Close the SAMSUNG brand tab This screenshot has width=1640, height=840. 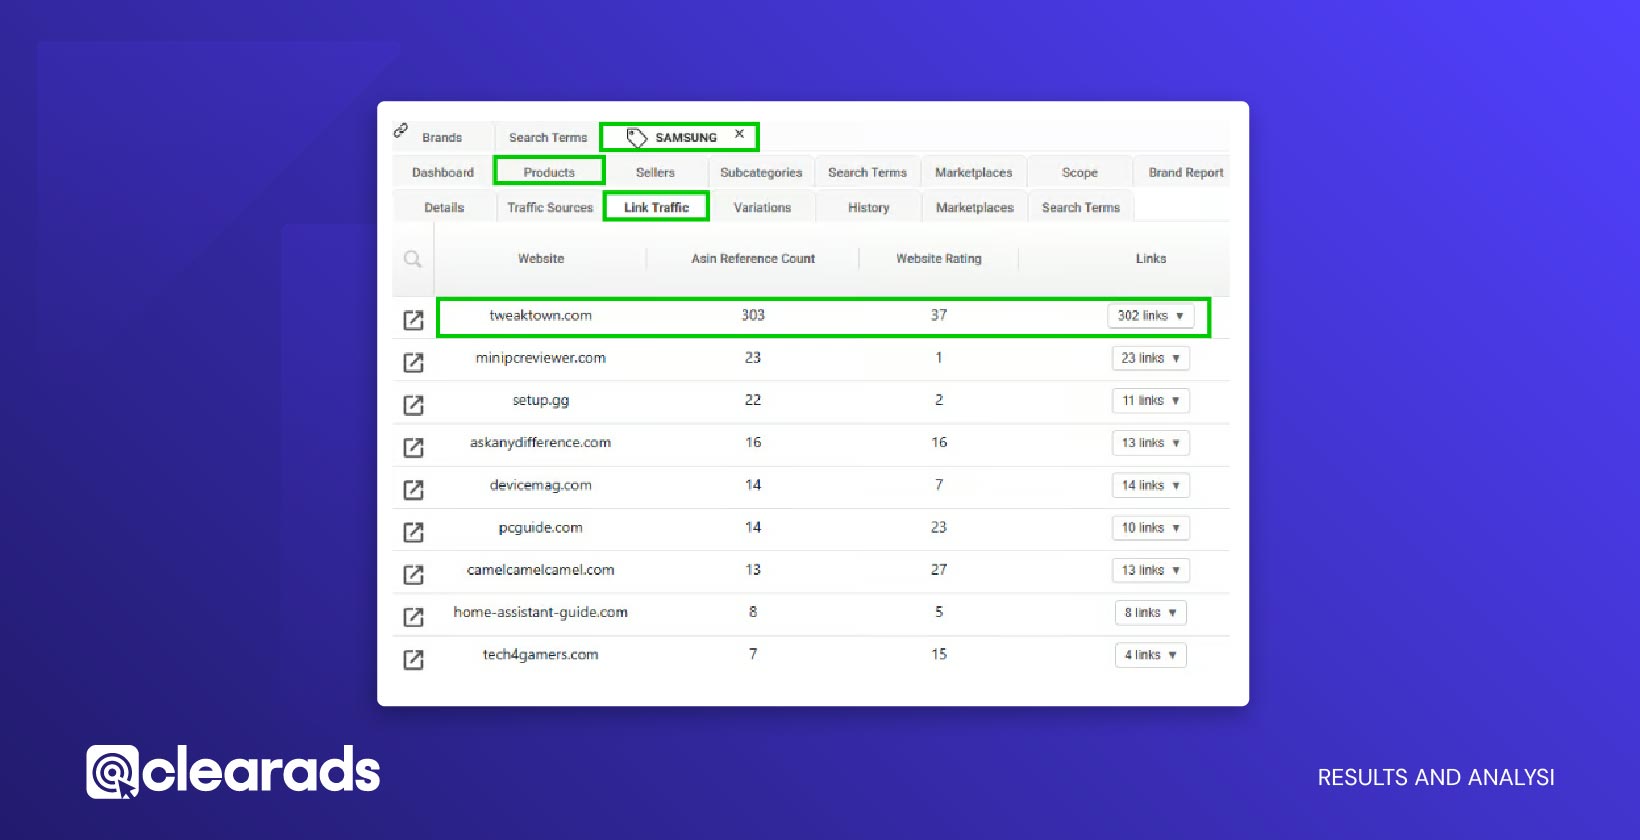pyautogui.click(x=739, y=134)
